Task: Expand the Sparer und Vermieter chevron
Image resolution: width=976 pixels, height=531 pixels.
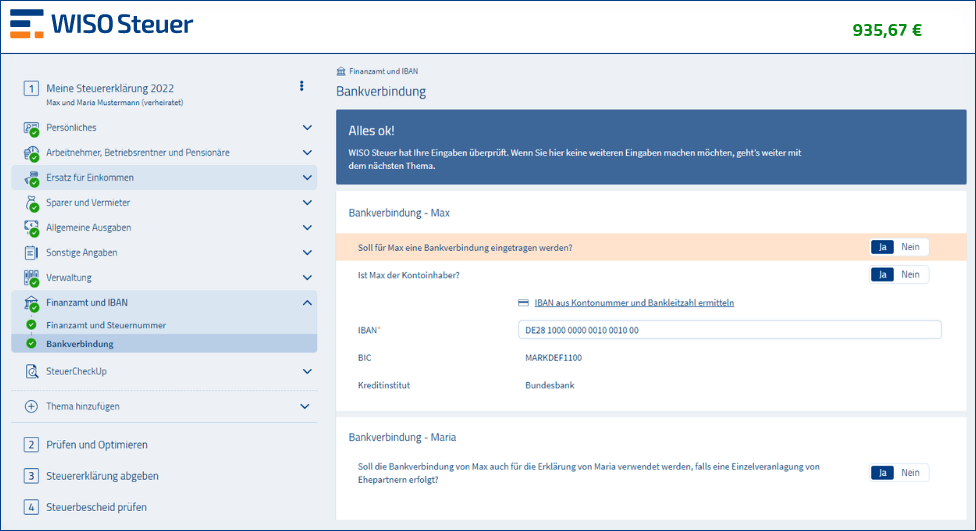Action: [x=307, y=202]
